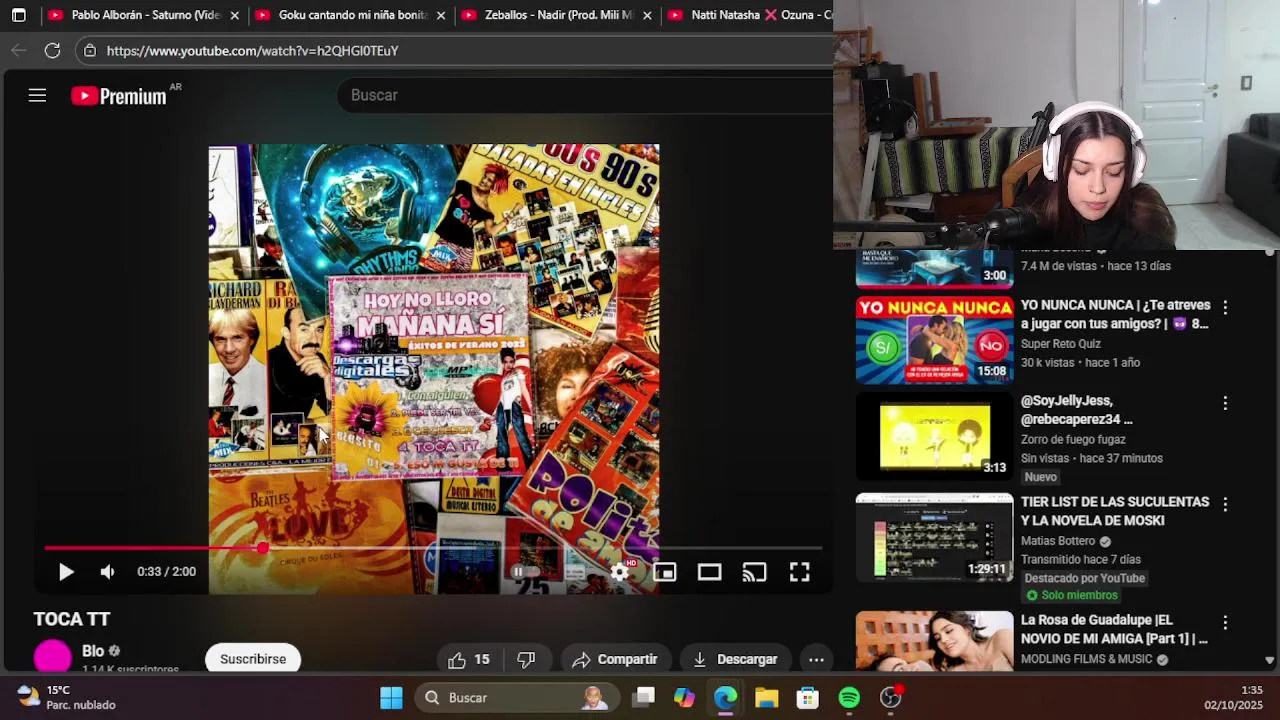The width and height of the screenshot is (1280, 720).
Task: Toggle the autoplay switch in player
Action: tap(524, 572)
